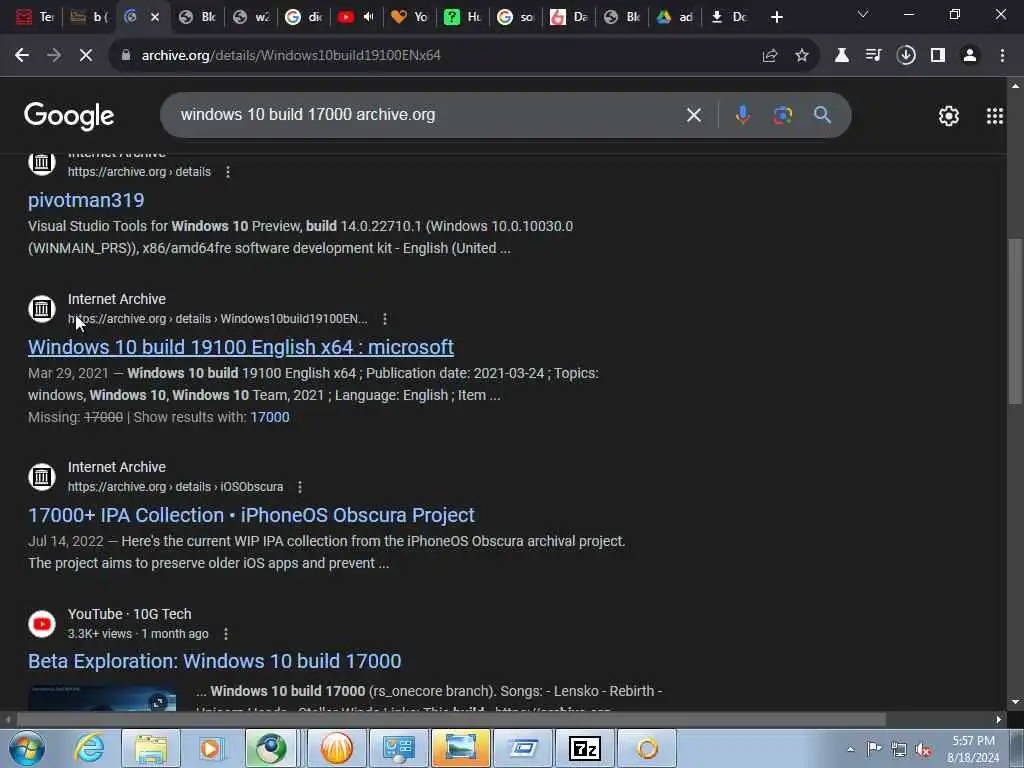Switch to the 'Hu' tab with the green question-mark icon
1024x768 pixels.
[x=462, y=17]
